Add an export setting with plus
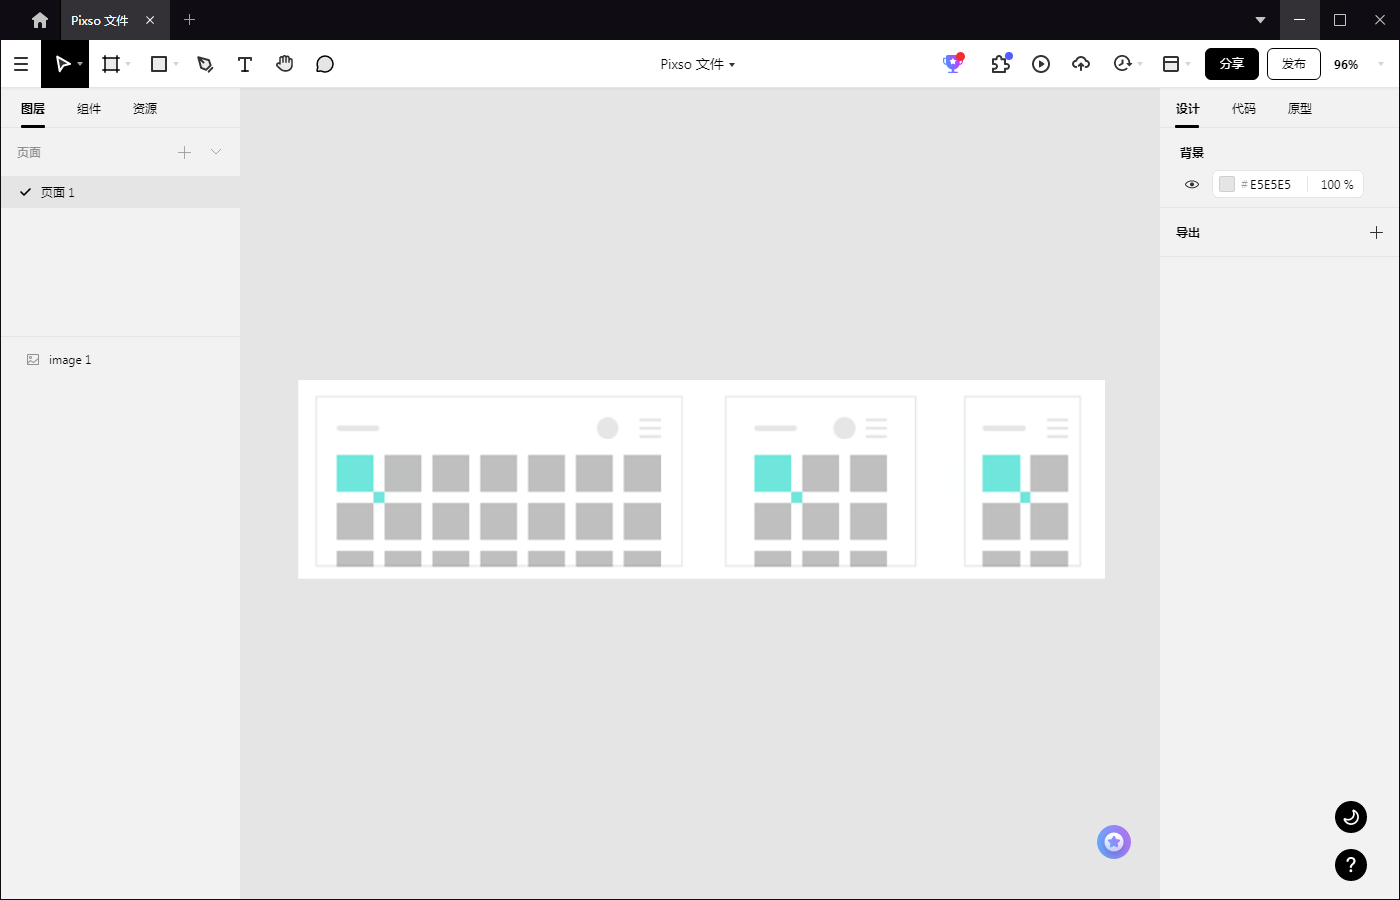Image resolution: width=1400 pixels, height=900 pixels. coord(1376,232)
